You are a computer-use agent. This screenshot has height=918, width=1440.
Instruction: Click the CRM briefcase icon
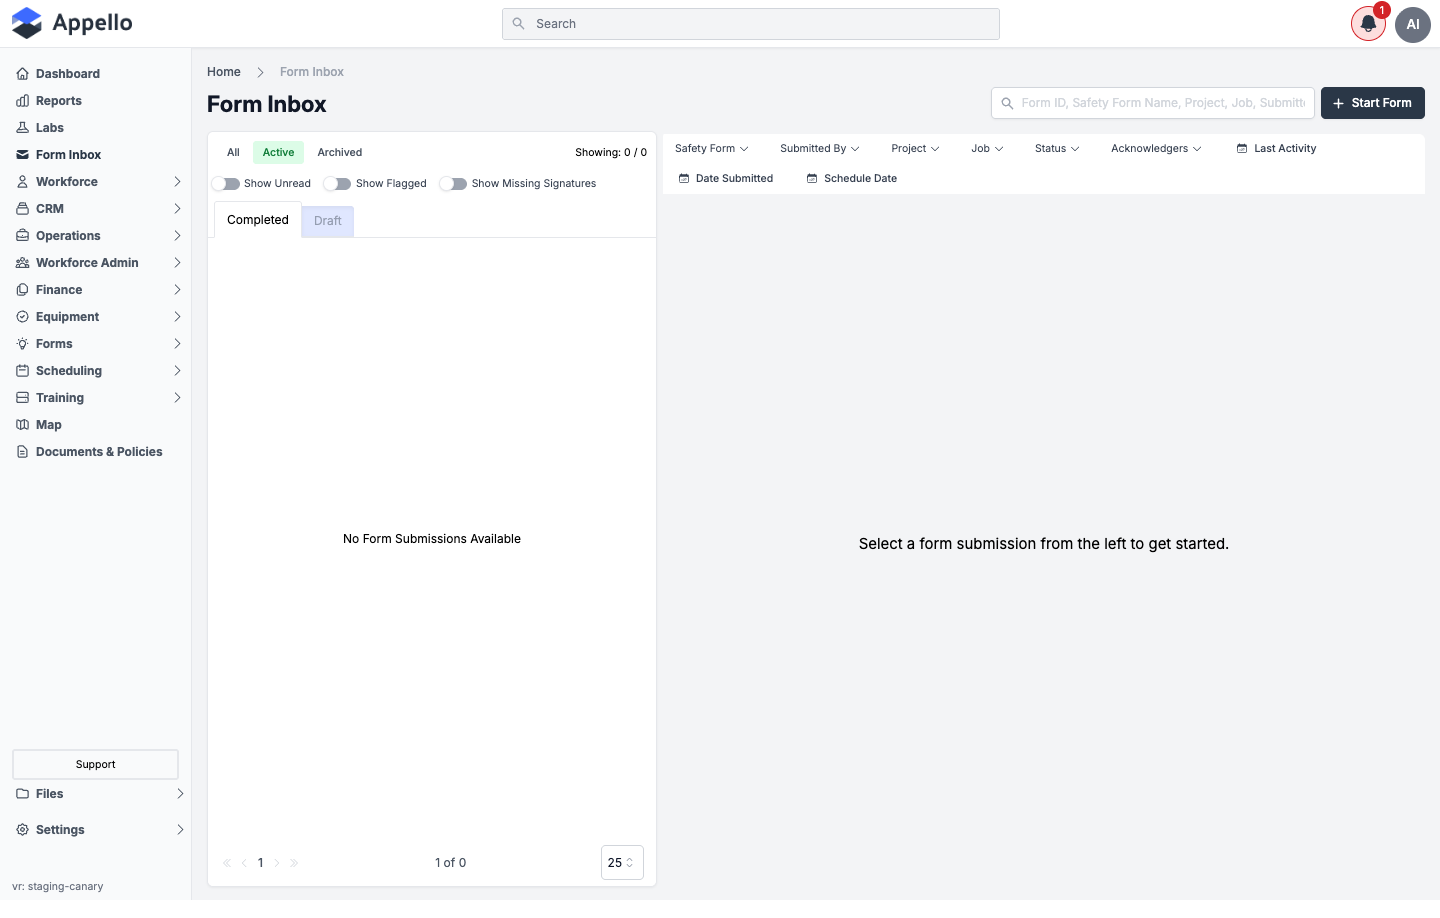(22, 209)
